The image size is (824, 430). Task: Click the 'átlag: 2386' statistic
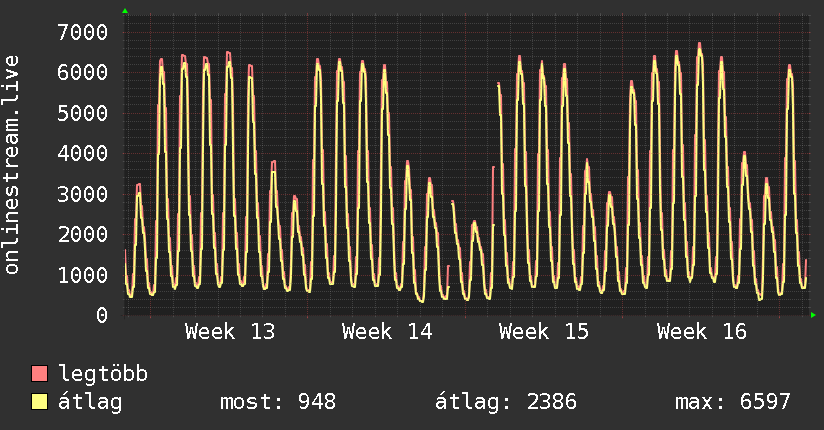[506, 402]
